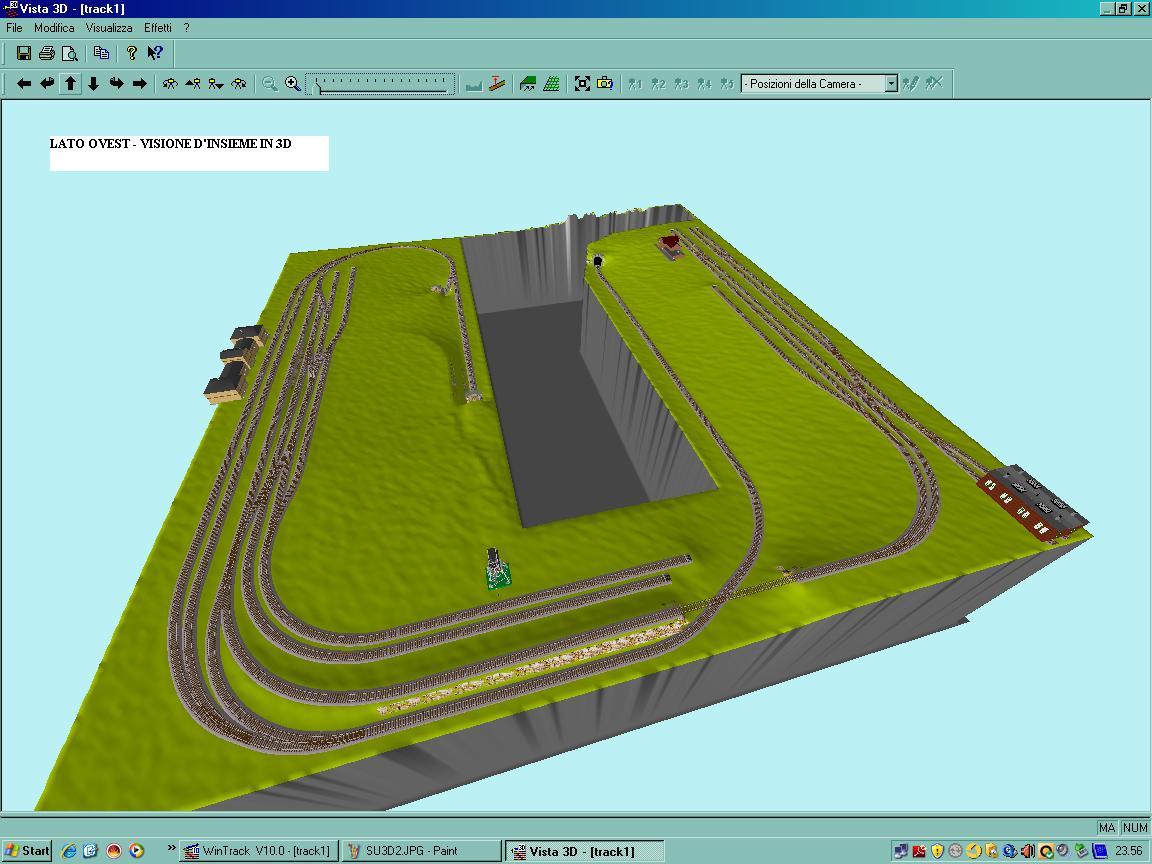Move camera backward with down arrow
This screenshot has width=1152, height=864.
[93, 84]
